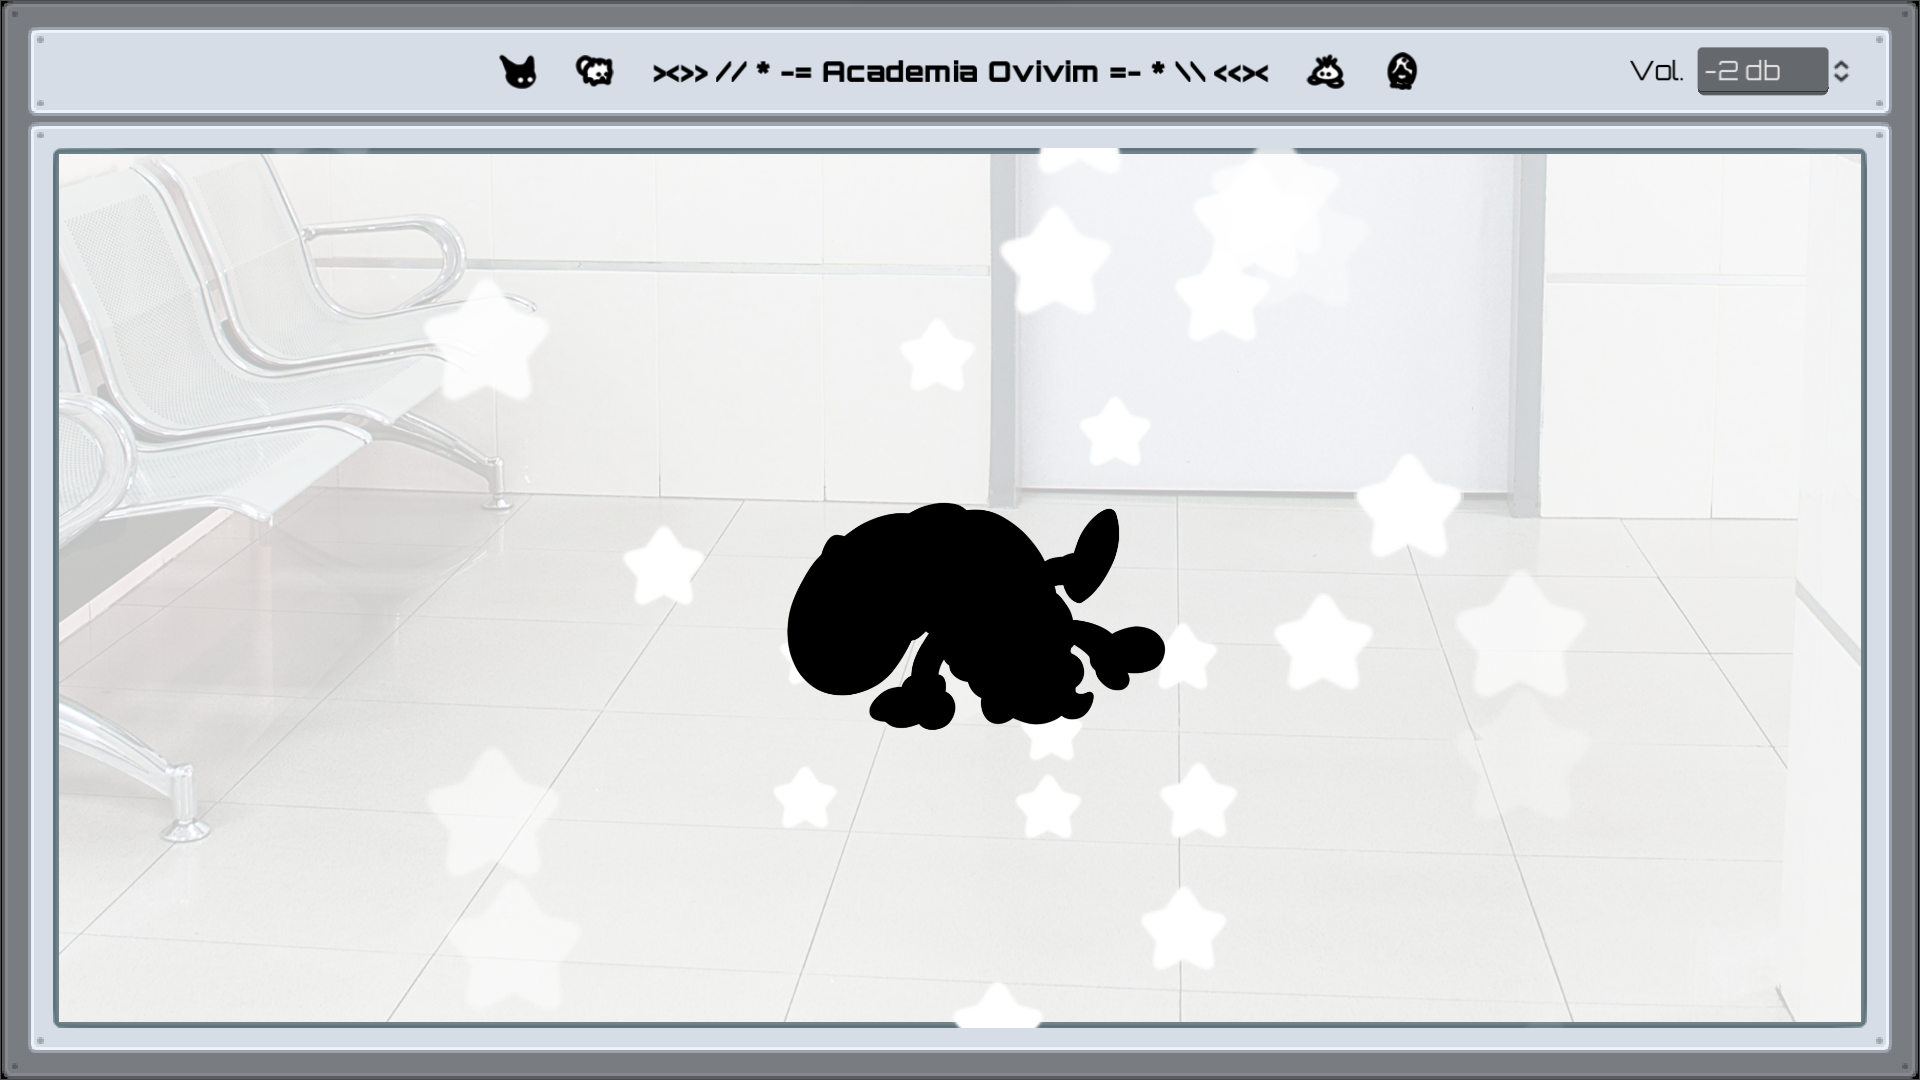Click the spiky-haired creature icon
Viewport: 1920px width, 1080px height.
(1325, 72)
